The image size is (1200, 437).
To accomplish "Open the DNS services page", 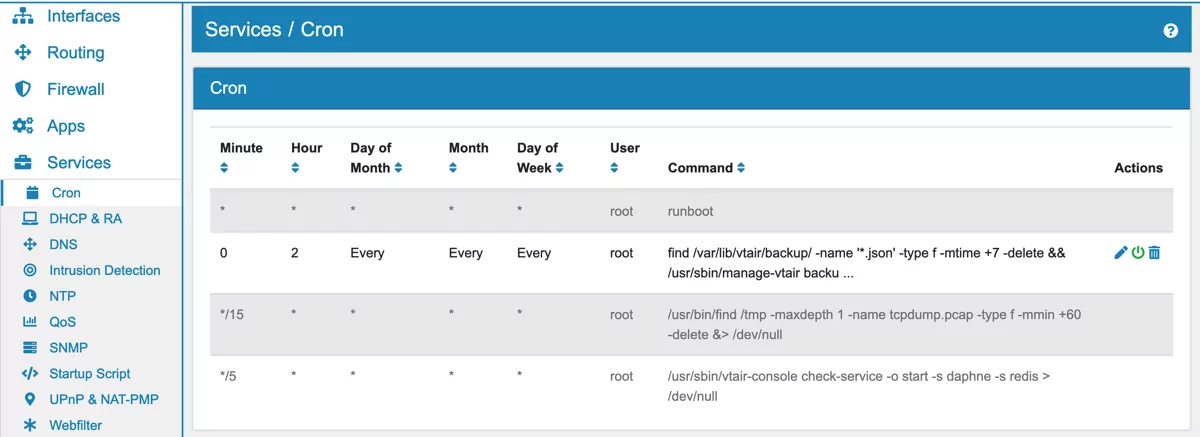I will (x=63, y=244).
